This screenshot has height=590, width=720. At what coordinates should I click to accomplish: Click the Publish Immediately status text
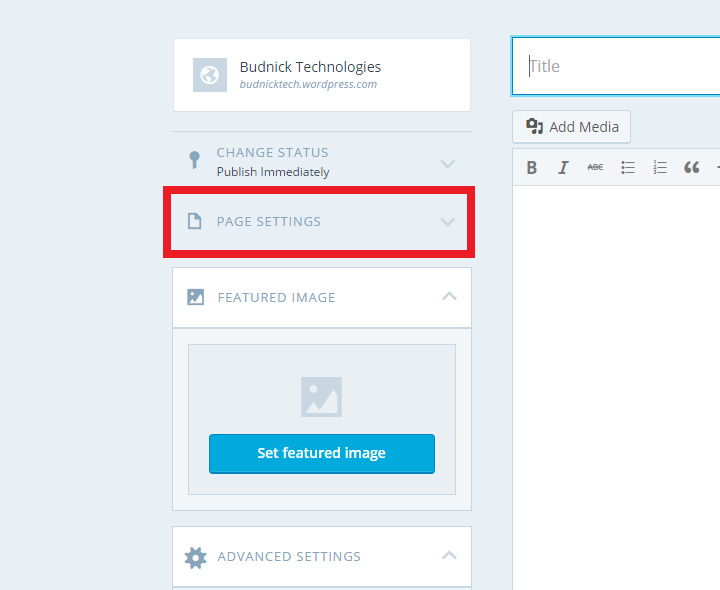(273, 172)
